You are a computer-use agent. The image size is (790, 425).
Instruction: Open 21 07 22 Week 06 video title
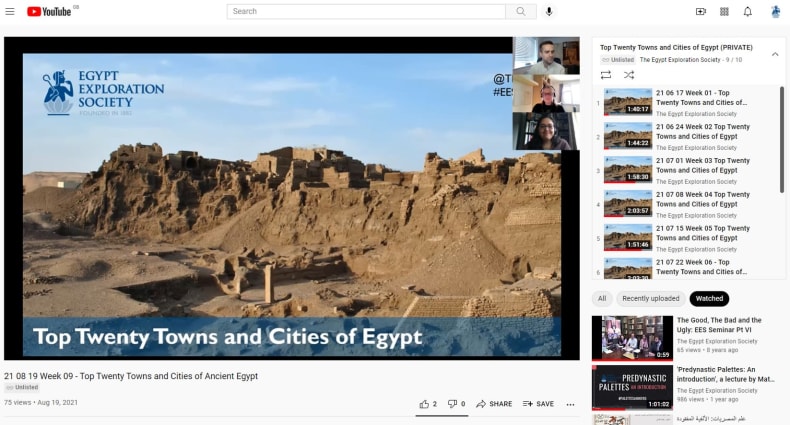(701, 267)
